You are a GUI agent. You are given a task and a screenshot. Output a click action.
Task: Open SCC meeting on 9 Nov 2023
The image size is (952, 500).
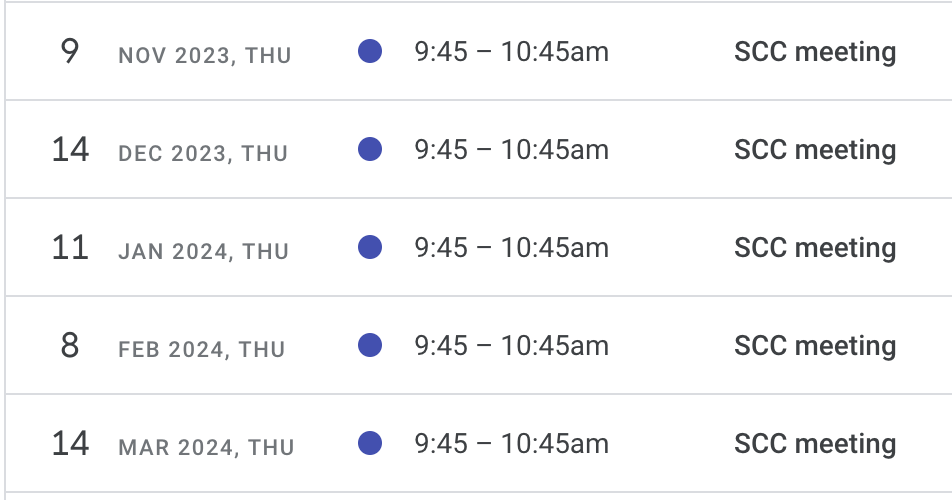815,52
